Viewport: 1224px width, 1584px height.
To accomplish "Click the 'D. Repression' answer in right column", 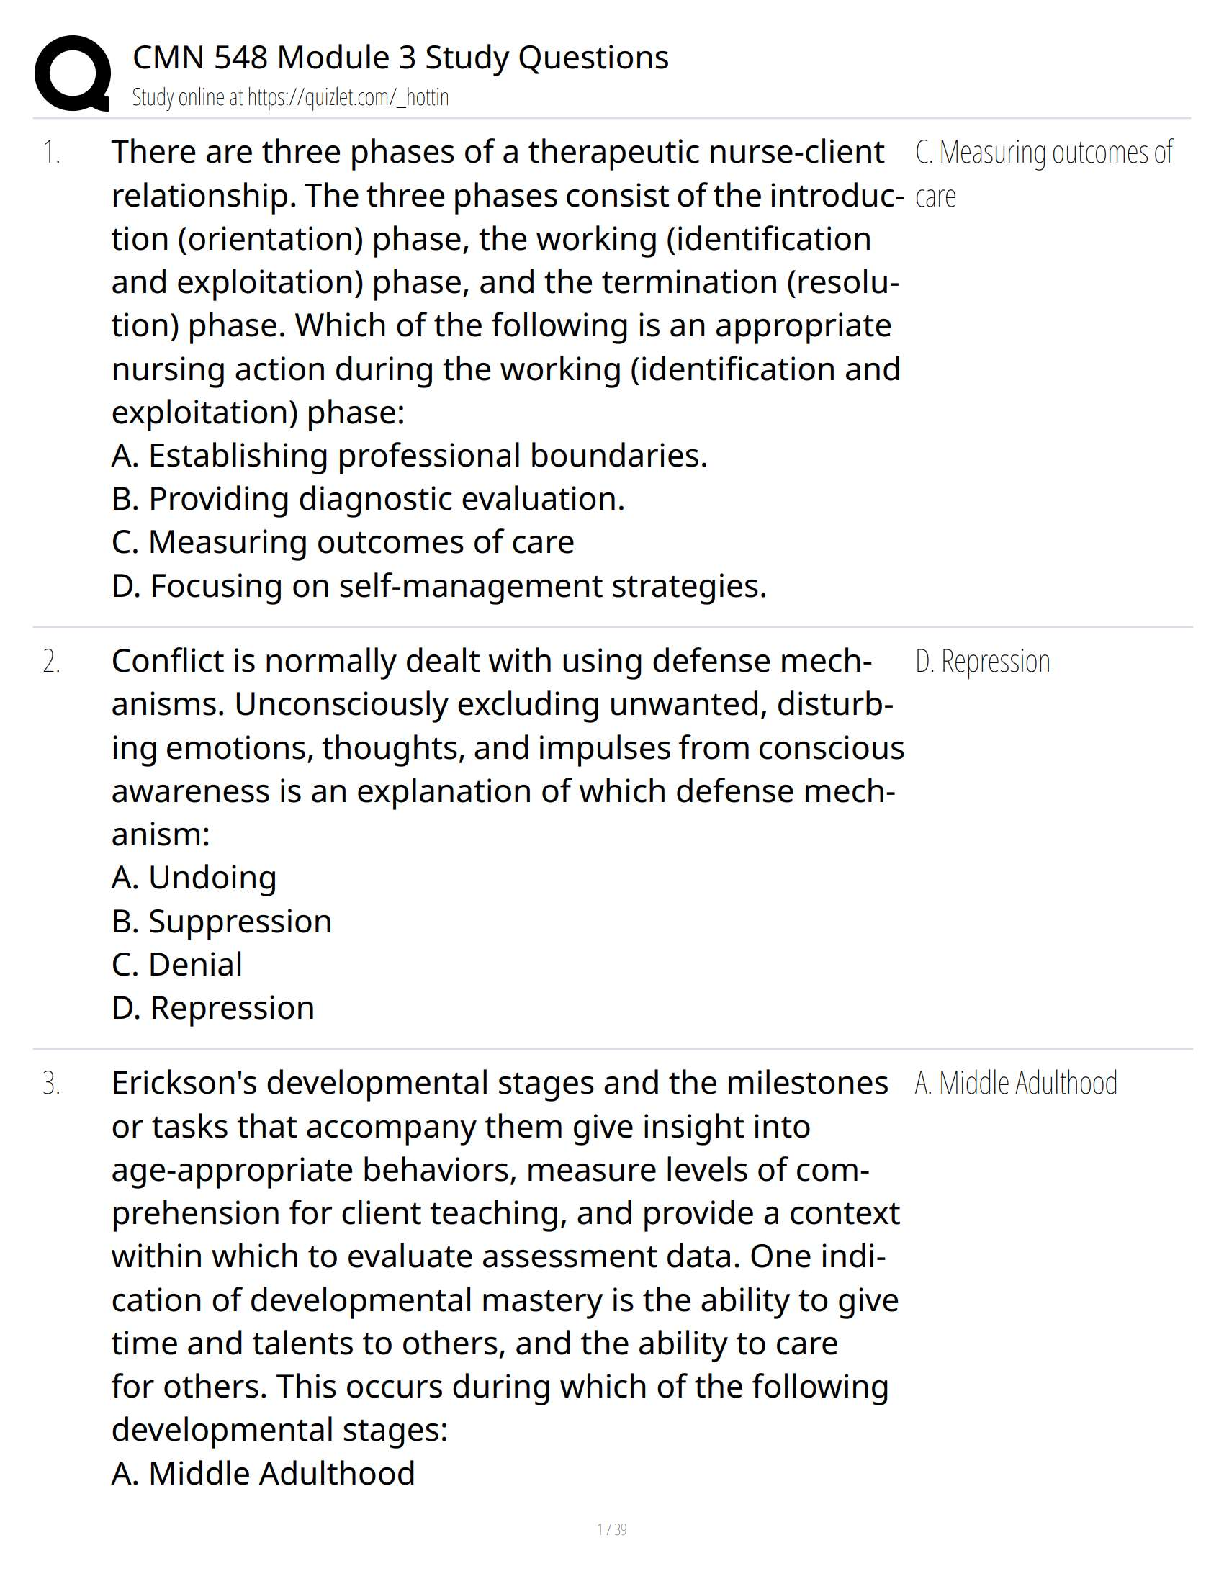I will click(982, 662).
